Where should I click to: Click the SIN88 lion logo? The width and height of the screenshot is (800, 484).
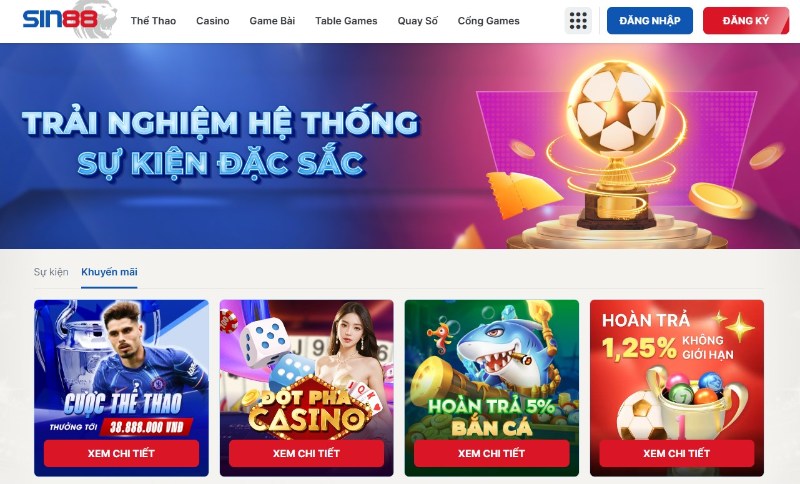coord(69,19)
